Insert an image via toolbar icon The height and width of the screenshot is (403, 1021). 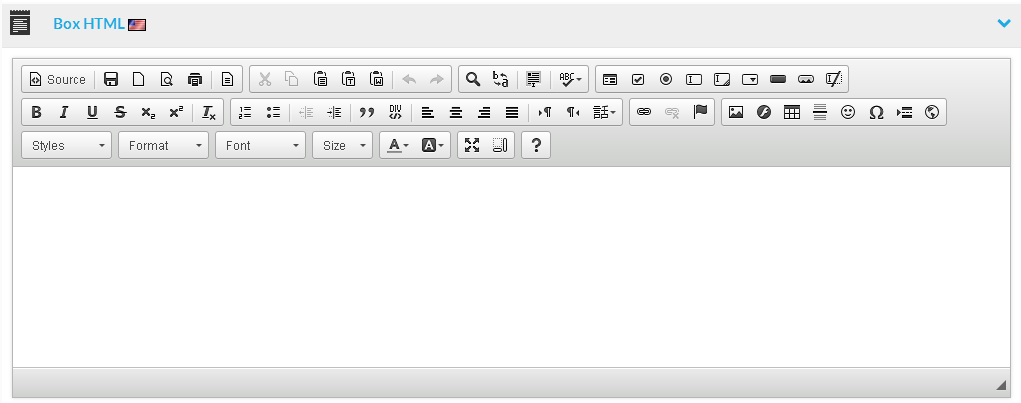point(736,112)
